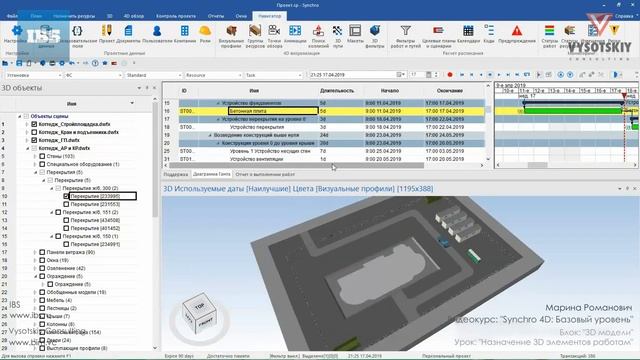Open the Компании ribbon icon
640x360 pixels.
(x=184, y=31)
